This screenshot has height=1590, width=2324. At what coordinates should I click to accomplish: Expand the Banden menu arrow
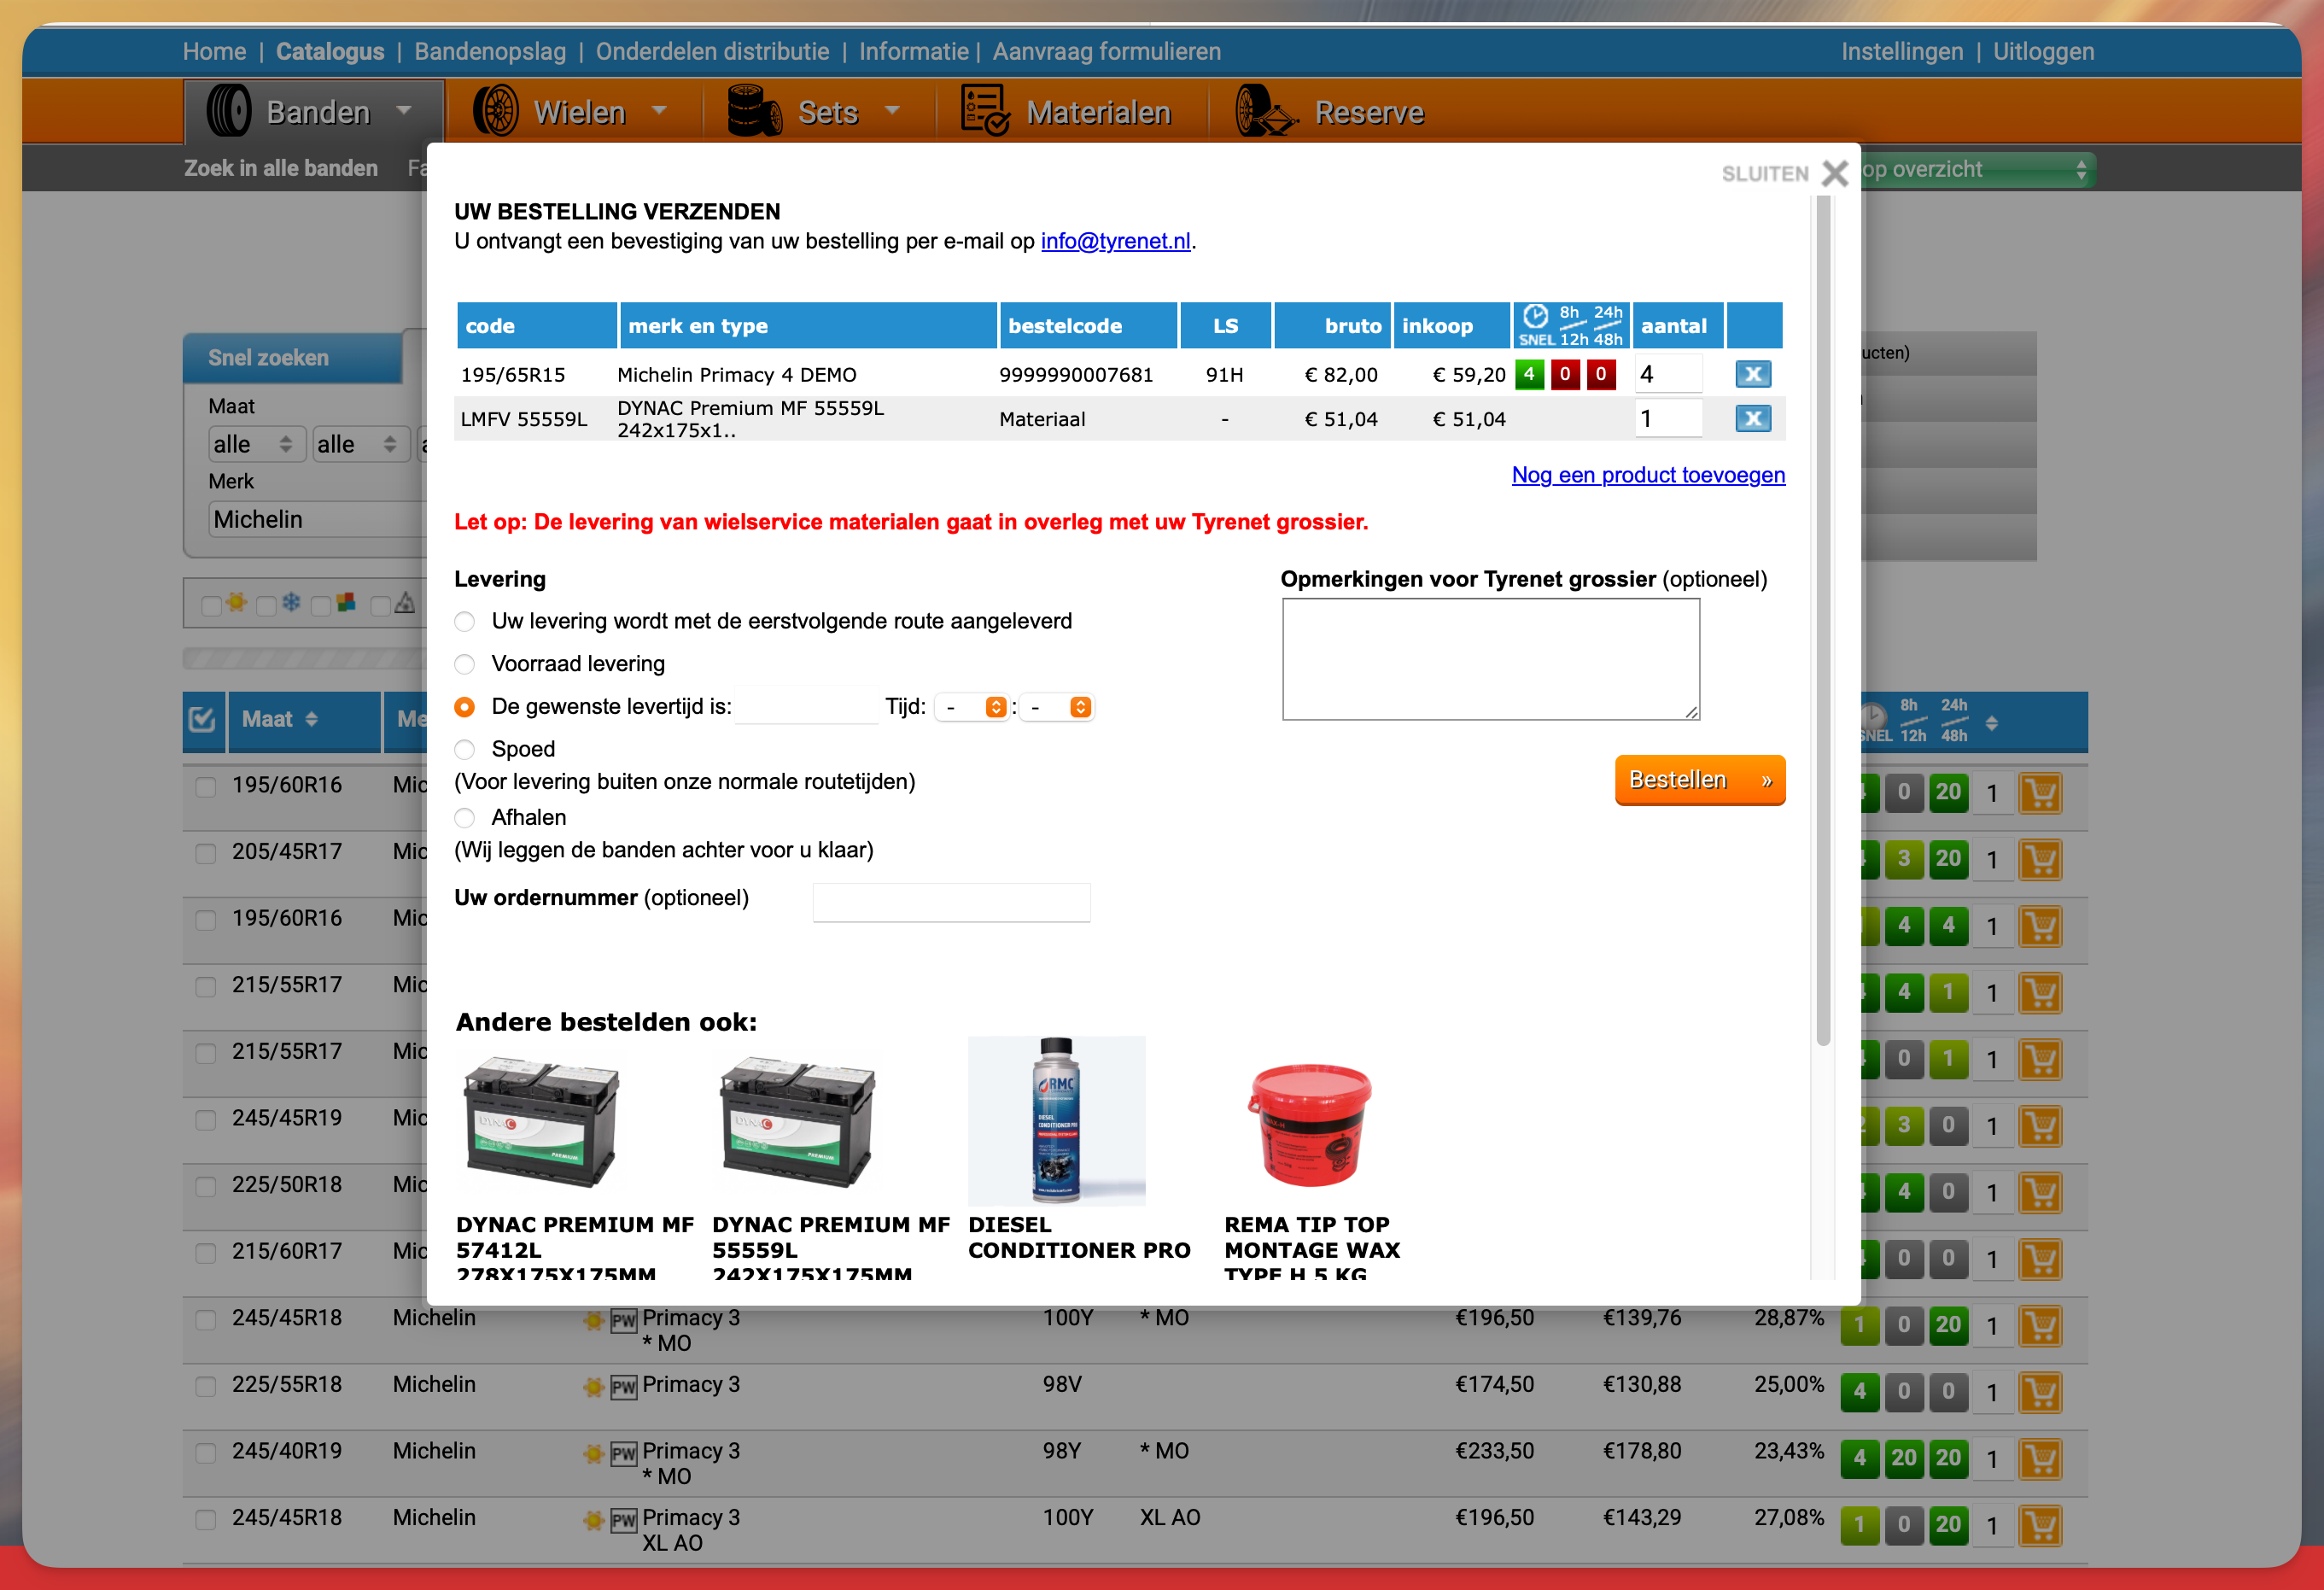pos(404,110)
